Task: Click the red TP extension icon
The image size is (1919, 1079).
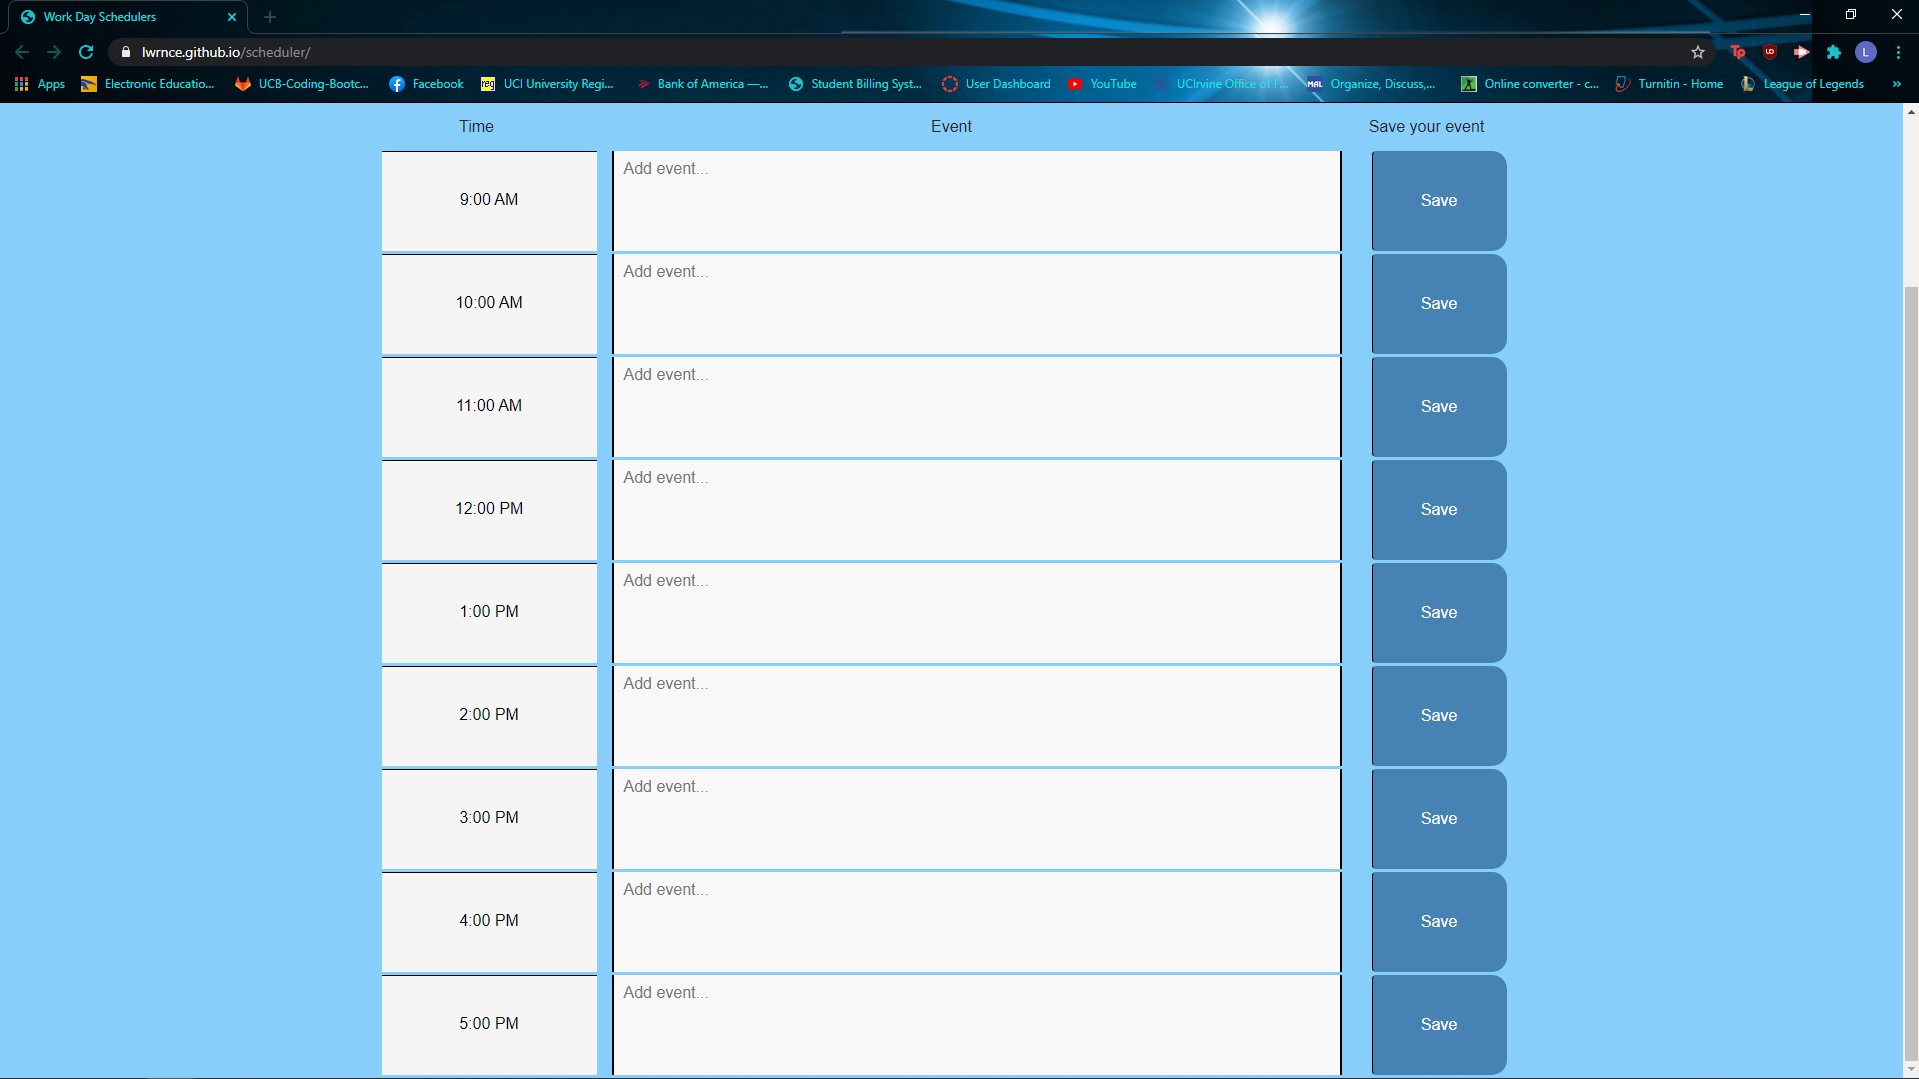Action: click(x=1738, y=52)
